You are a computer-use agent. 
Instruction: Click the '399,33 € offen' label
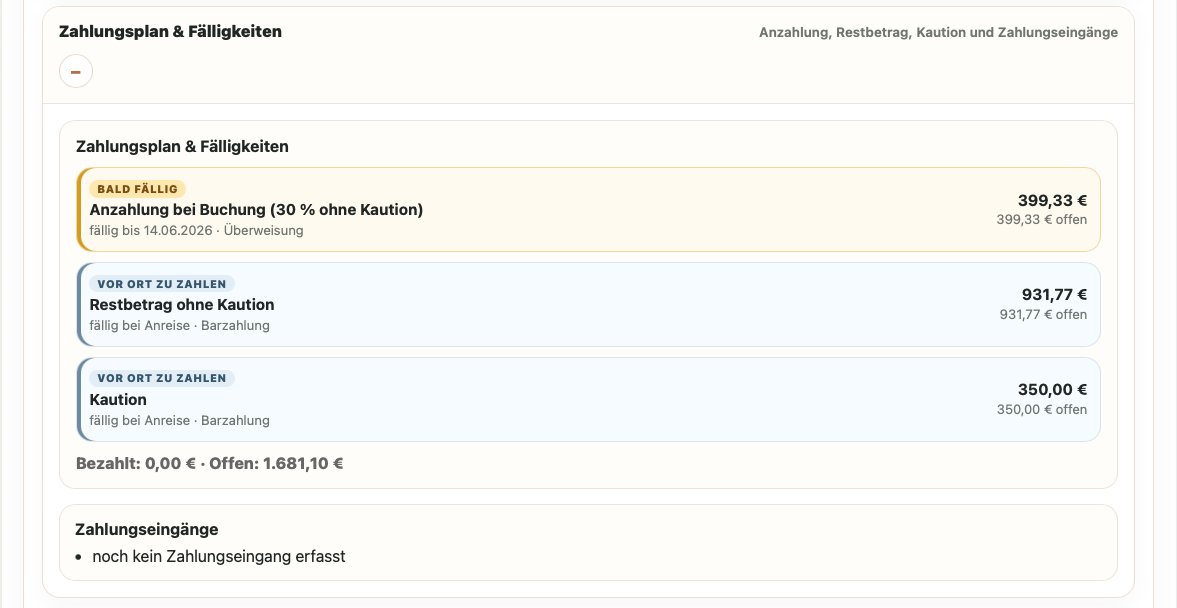point(1042,220)
